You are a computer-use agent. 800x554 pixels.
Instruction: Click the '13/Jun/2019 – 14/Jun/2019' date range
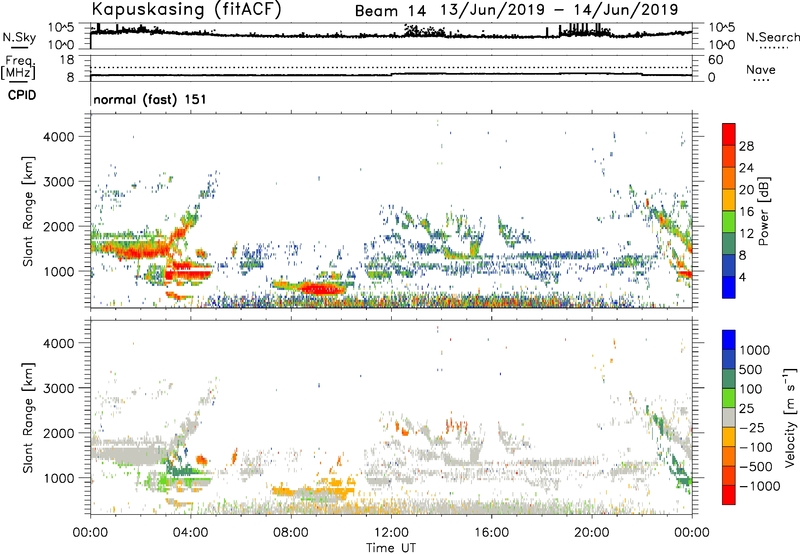point(559,10)
